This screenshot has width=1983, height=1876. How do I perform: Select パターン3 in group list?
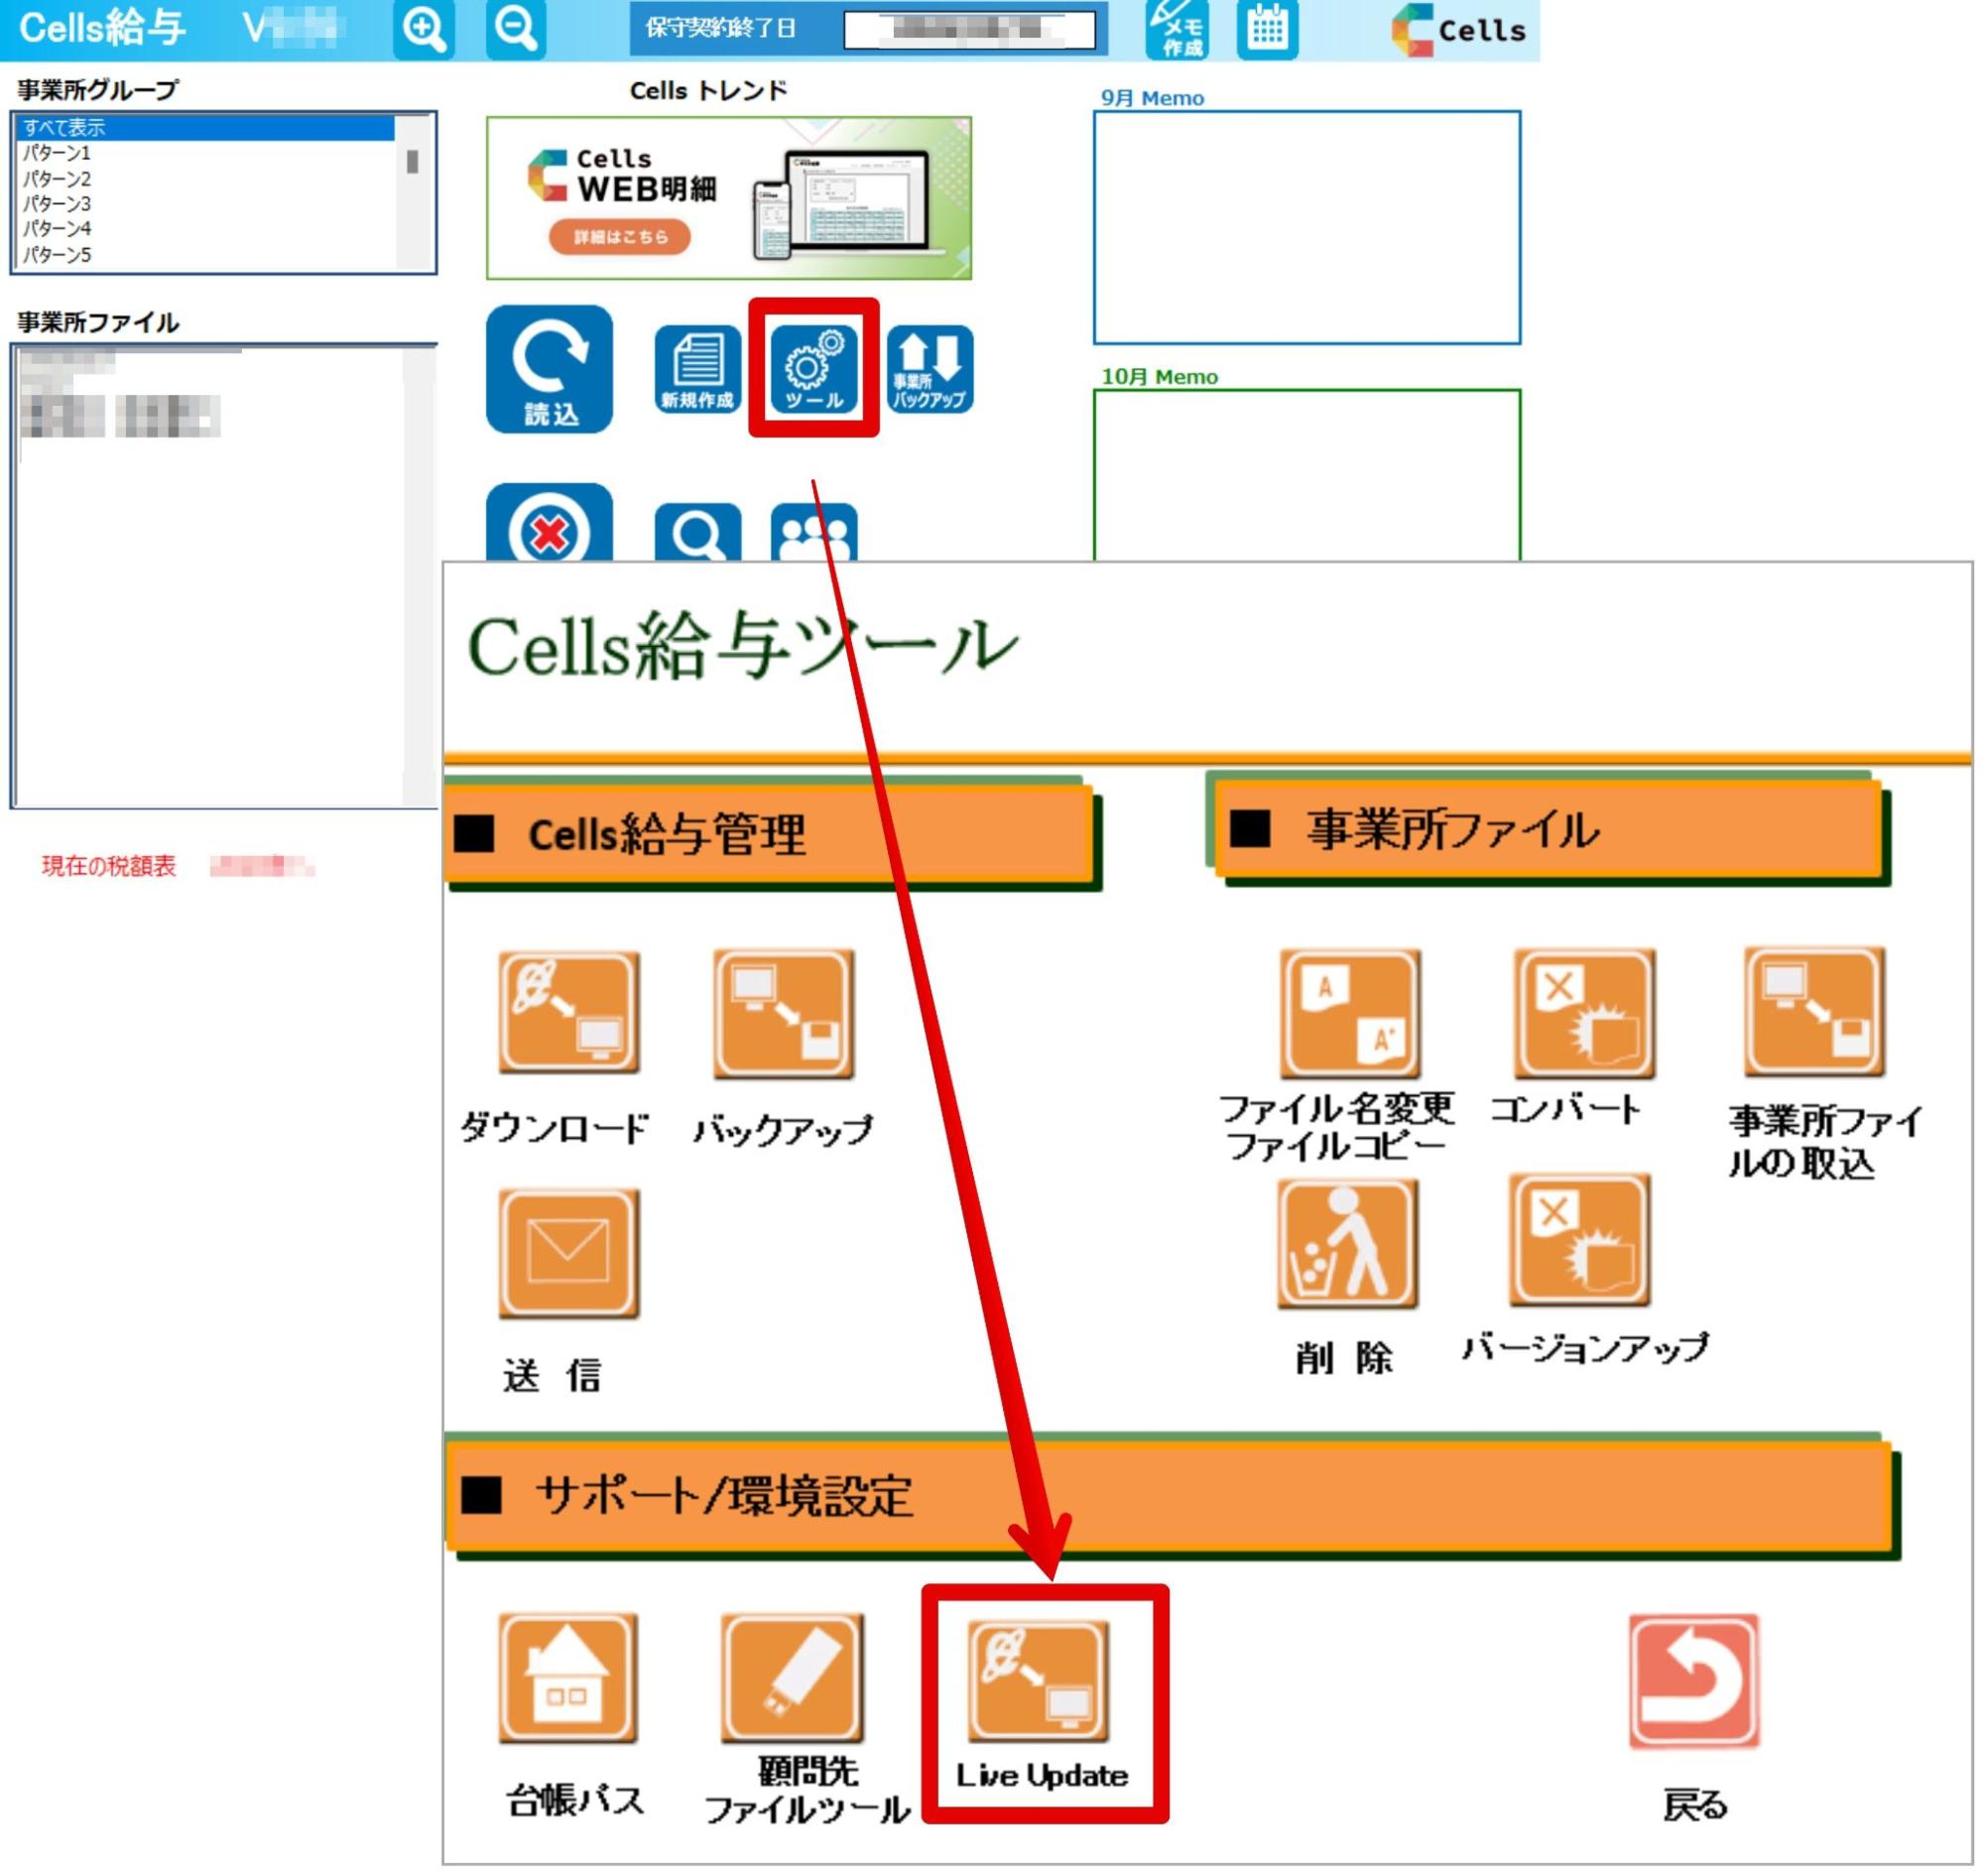(208, 204)
